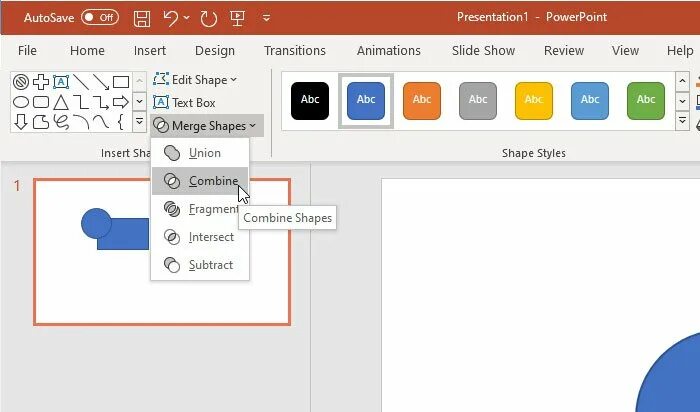Switch to the Slide Show tab
700x412 pixels.
pyautogui.click(x=483, y=50)
